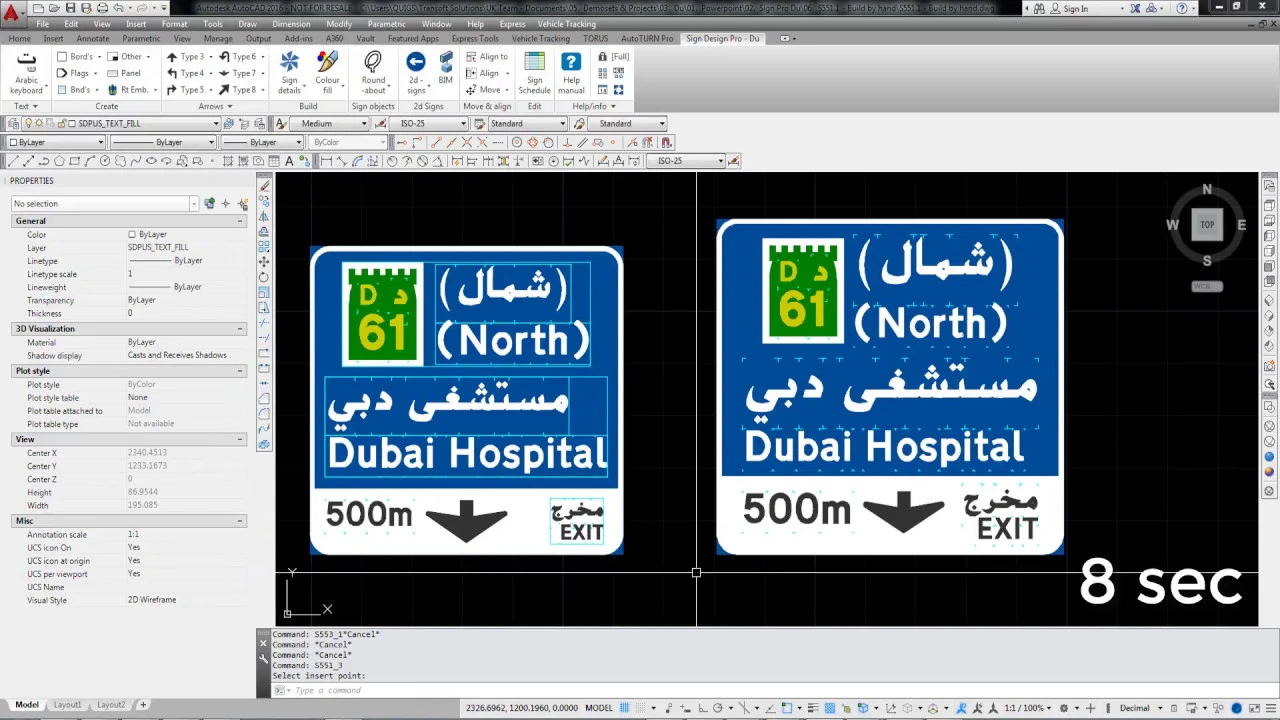Collapse the Plot style section
The height and width of the screenshot is (720, 1280).
[240, 371]
